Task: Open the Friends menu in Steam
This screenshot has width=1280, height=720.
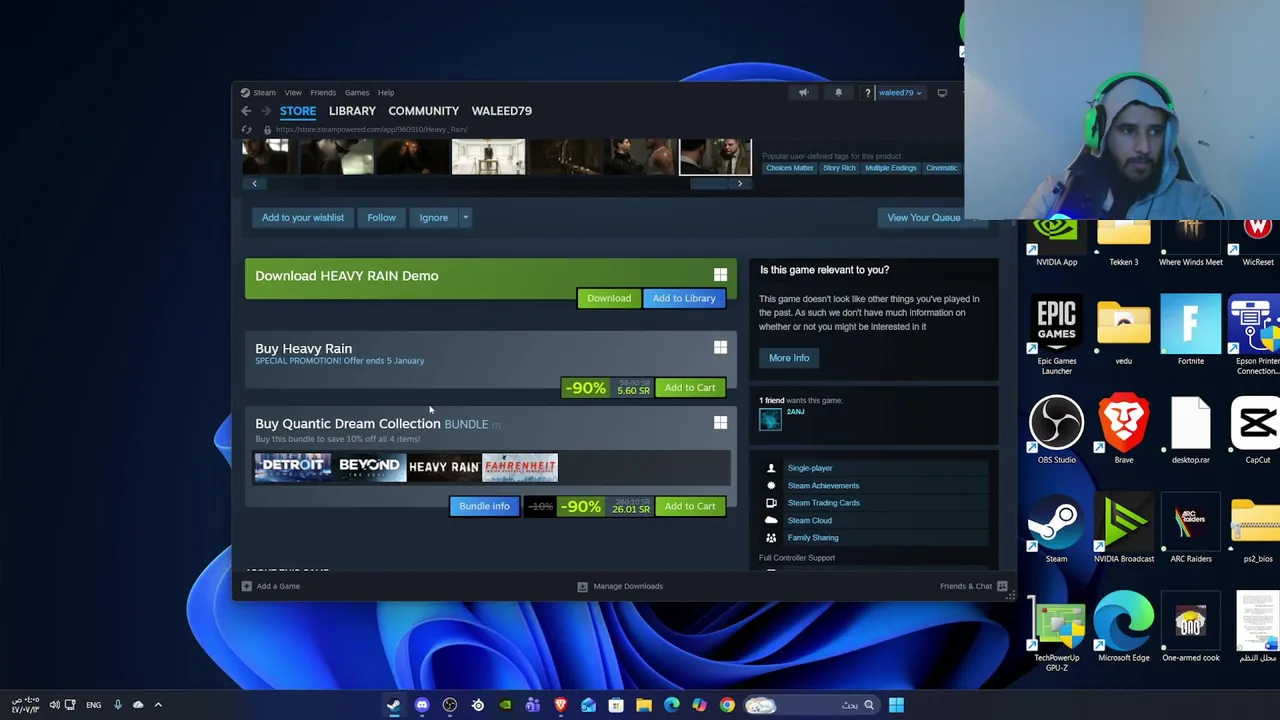Action: (323, 92)
